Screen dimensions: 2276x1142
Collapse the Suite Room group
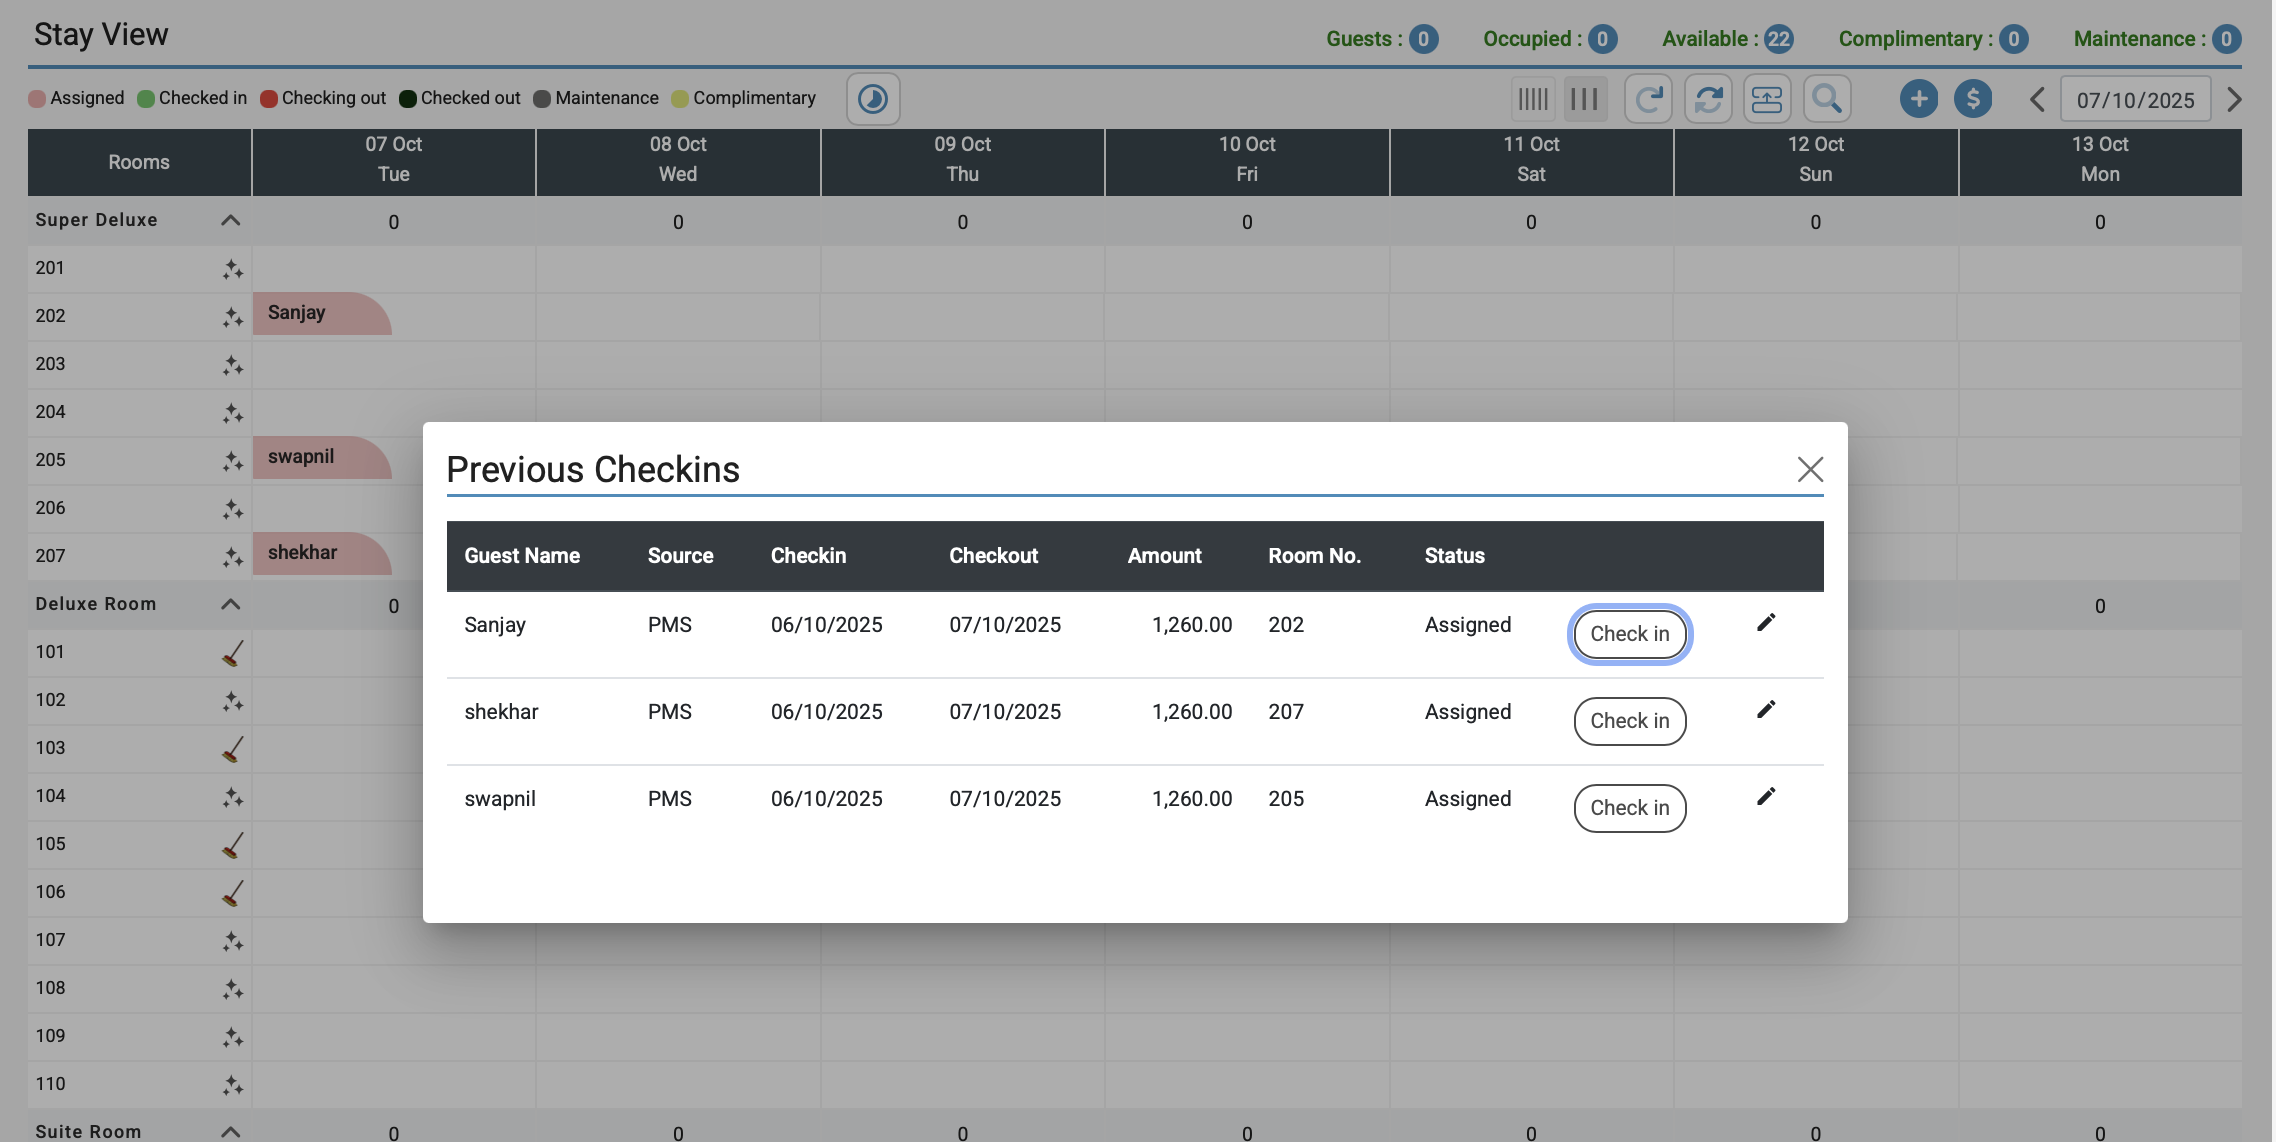pyautogui.click(x=230, y=1131)
